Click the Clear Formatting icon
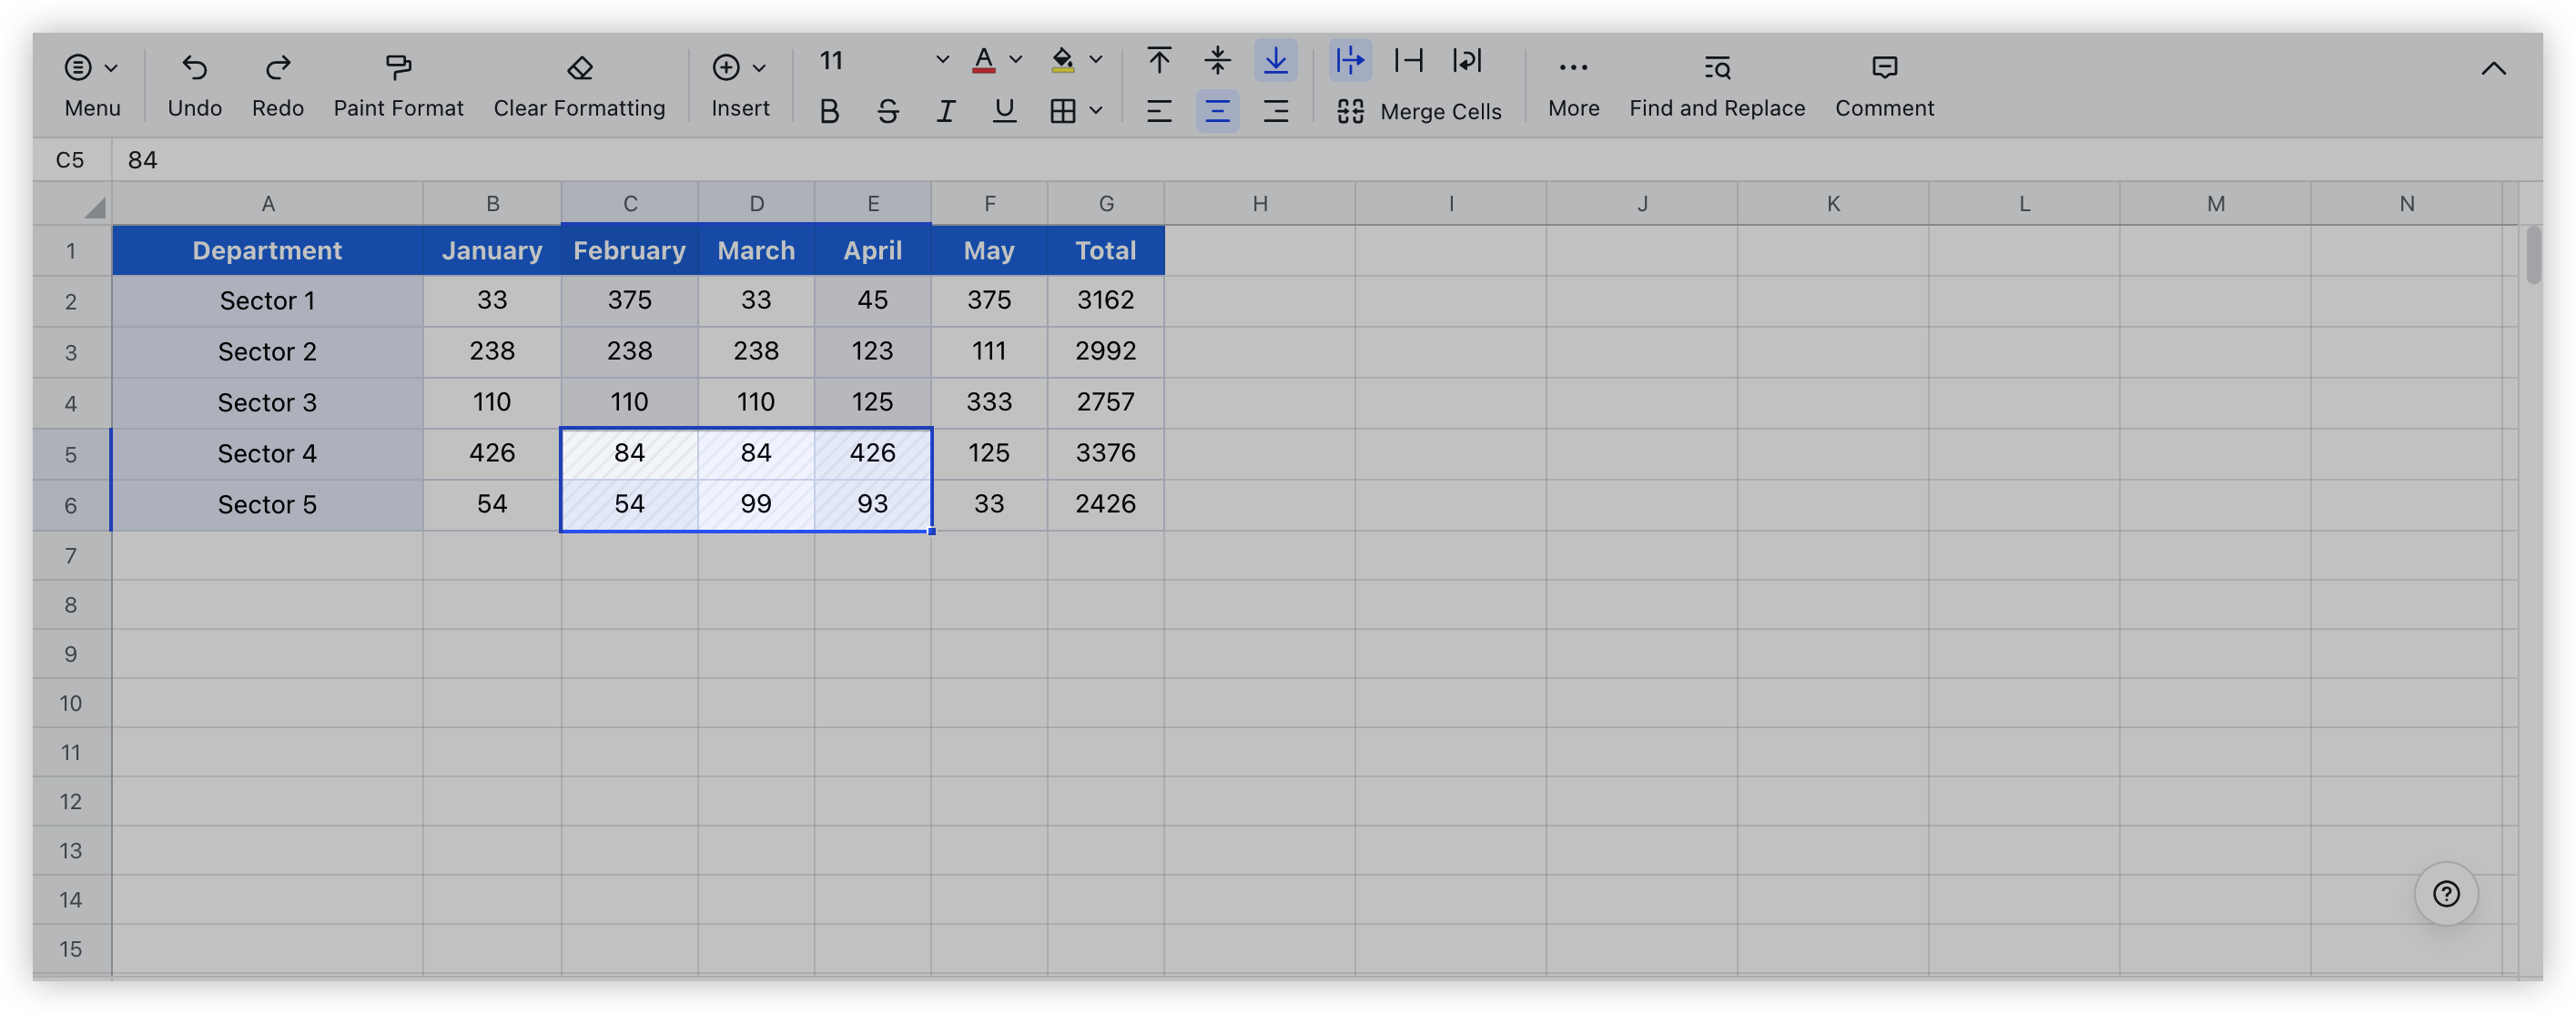This screenshot has width=2576, height=1014. (x=578, y=66)
